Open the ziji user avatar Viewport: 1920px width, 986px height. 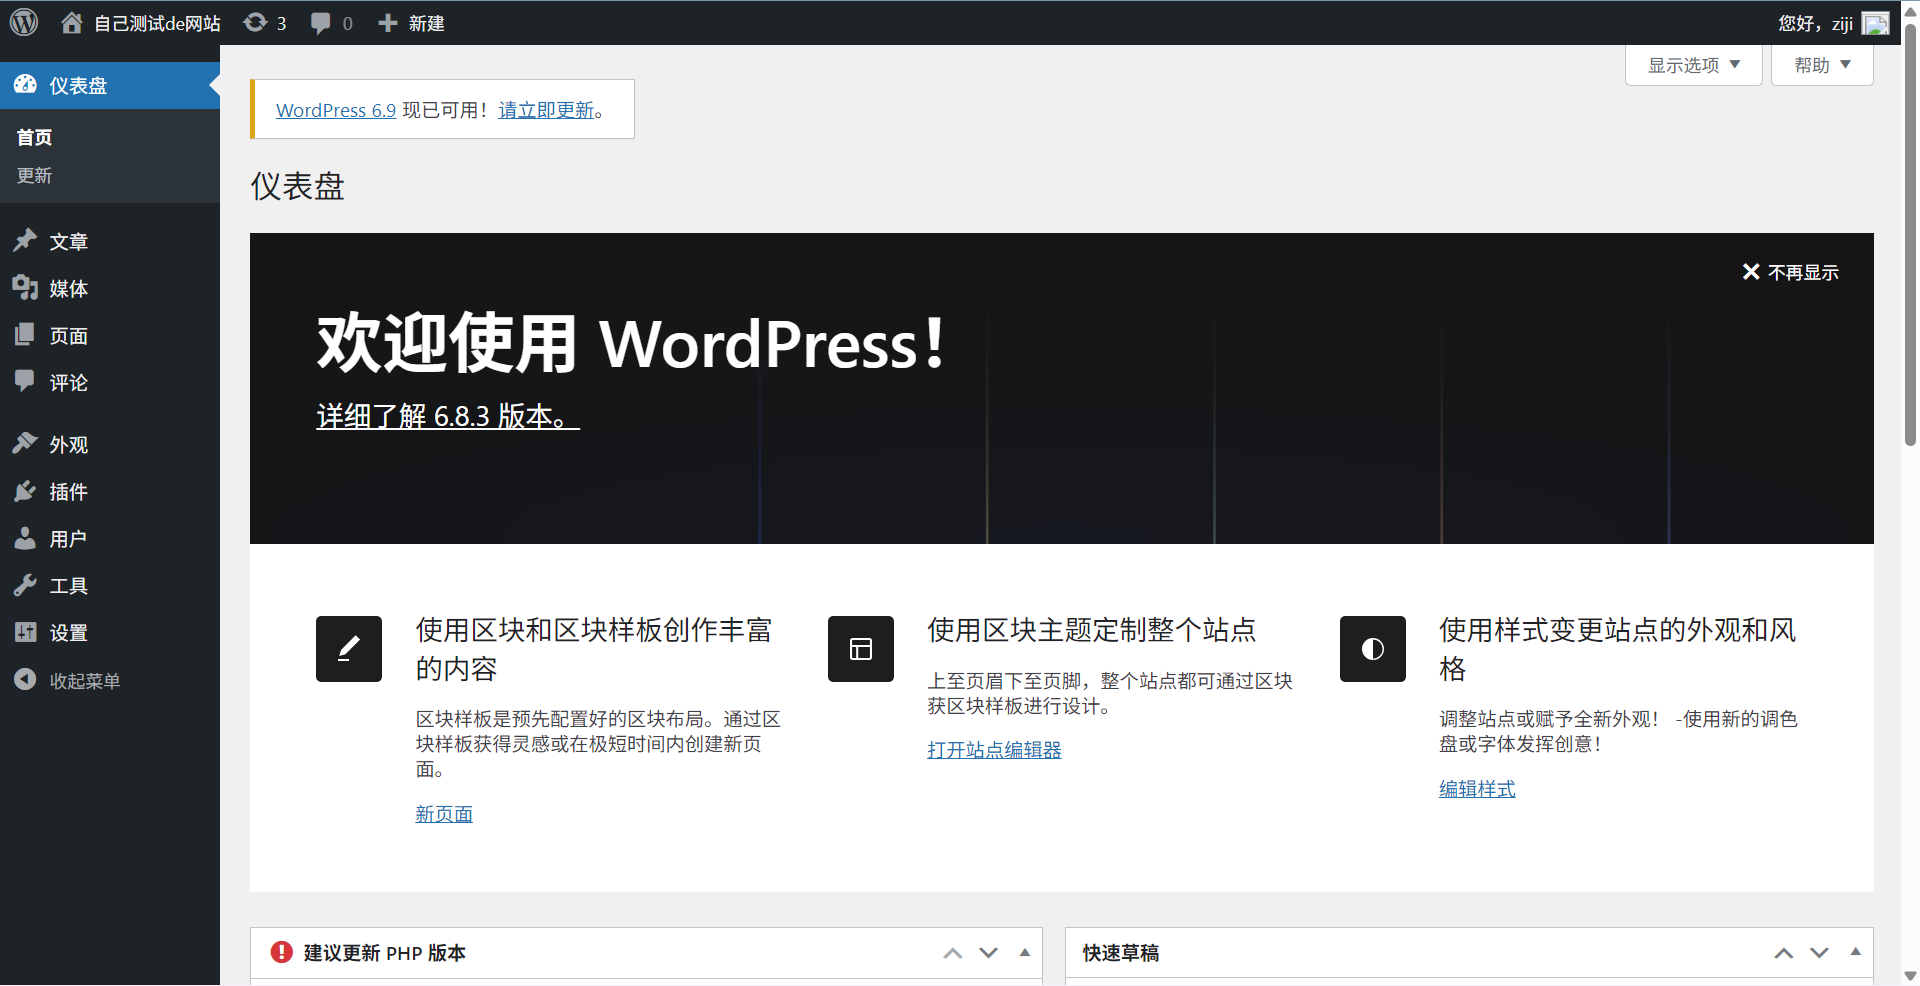1875,23
